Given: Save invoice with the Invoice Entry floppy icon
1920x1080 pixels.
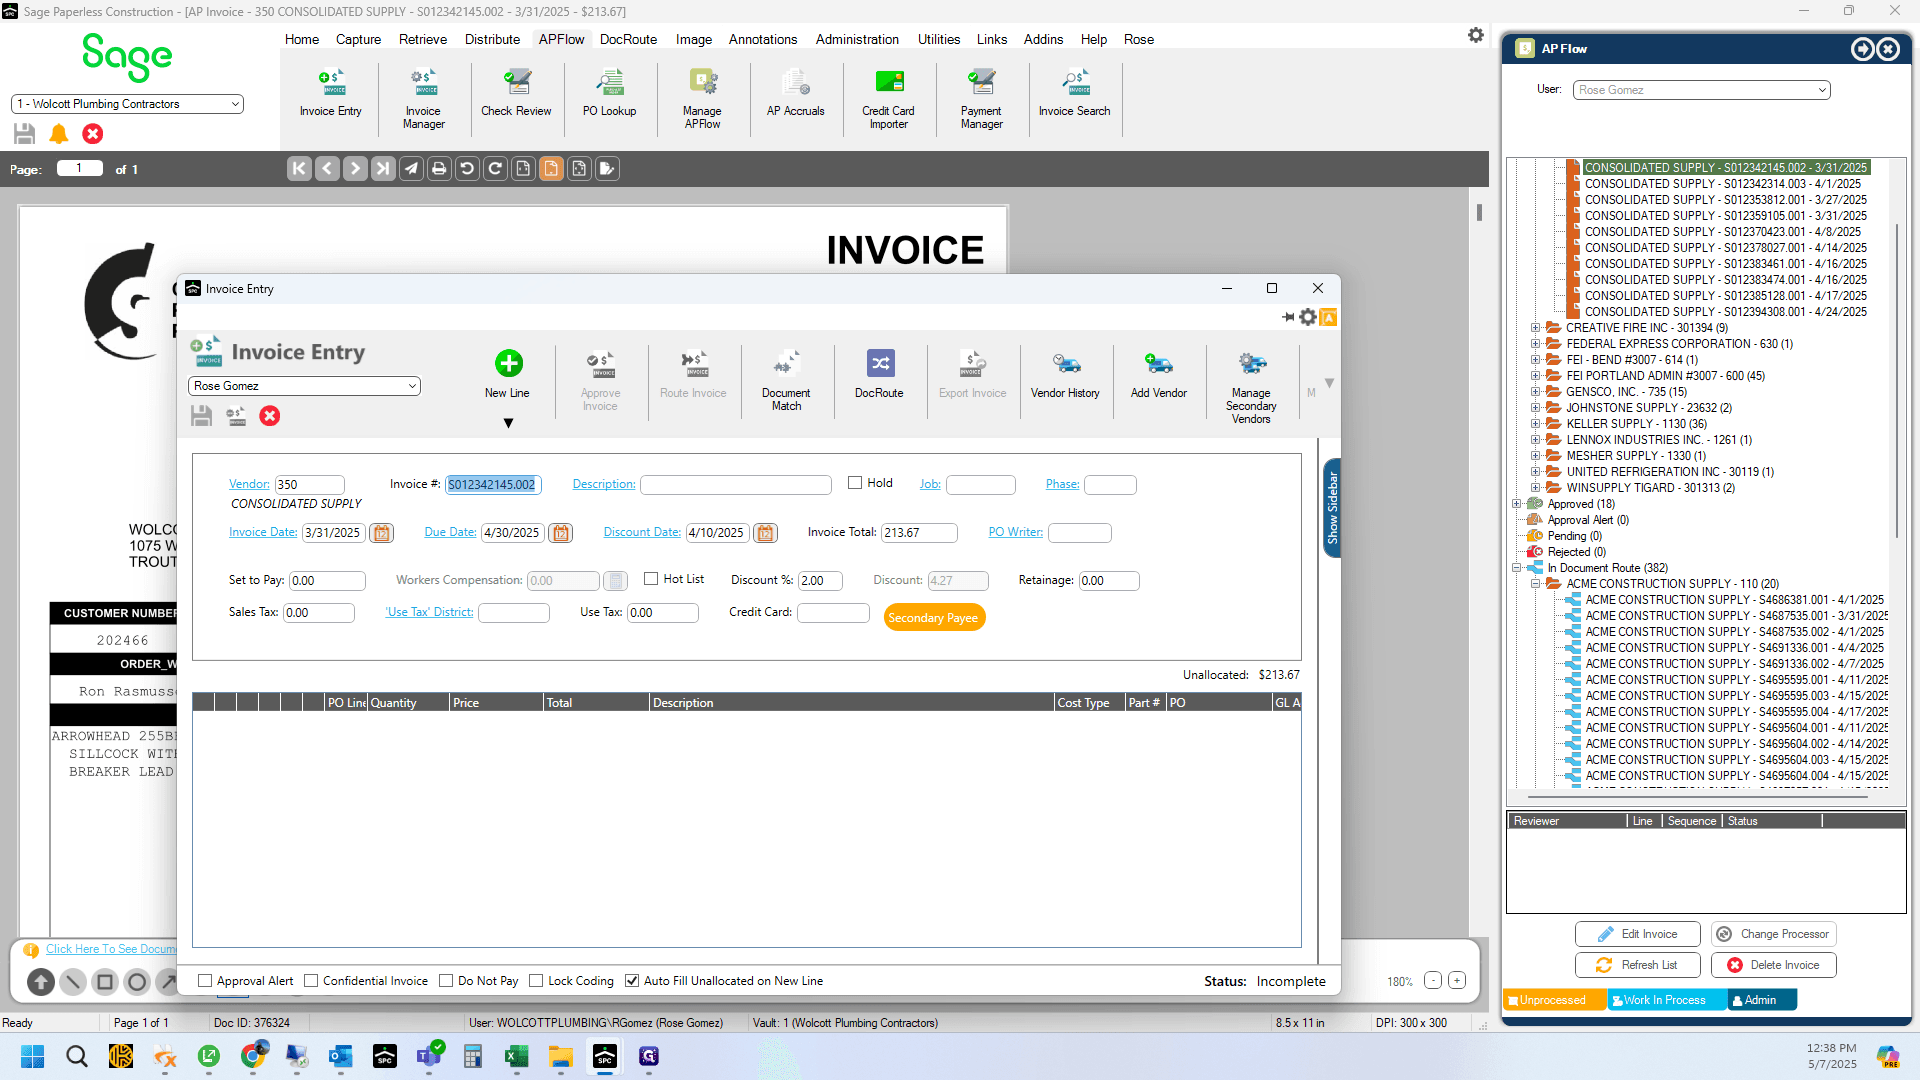Looking at the screenshot, I should pyautogui.click(x=201, y=416).
